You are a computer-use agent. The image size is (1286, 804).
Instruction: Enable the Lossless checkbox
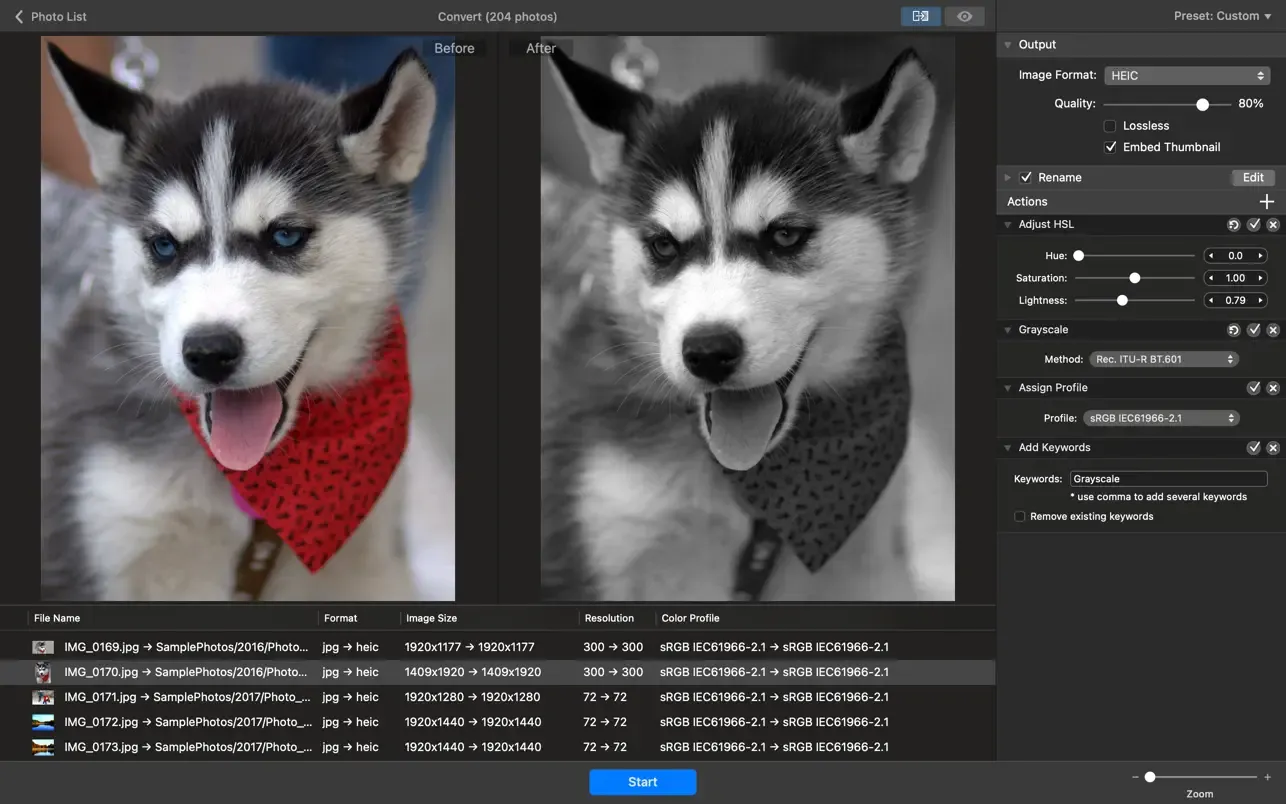coord(1110,126)
